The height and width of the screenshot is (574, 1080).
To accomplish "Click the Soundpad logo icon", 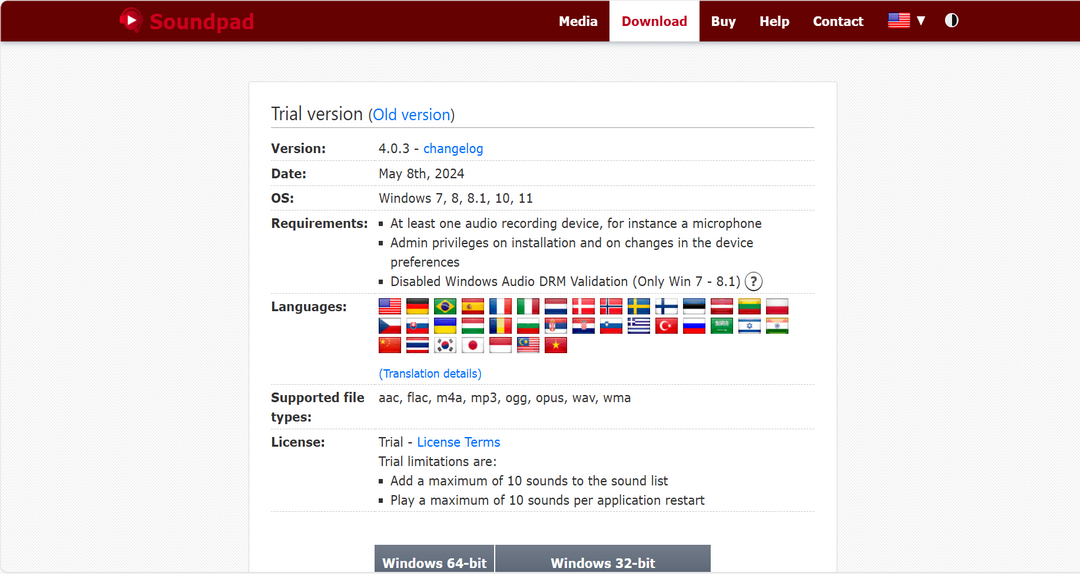I will click(x=130, y=21).
